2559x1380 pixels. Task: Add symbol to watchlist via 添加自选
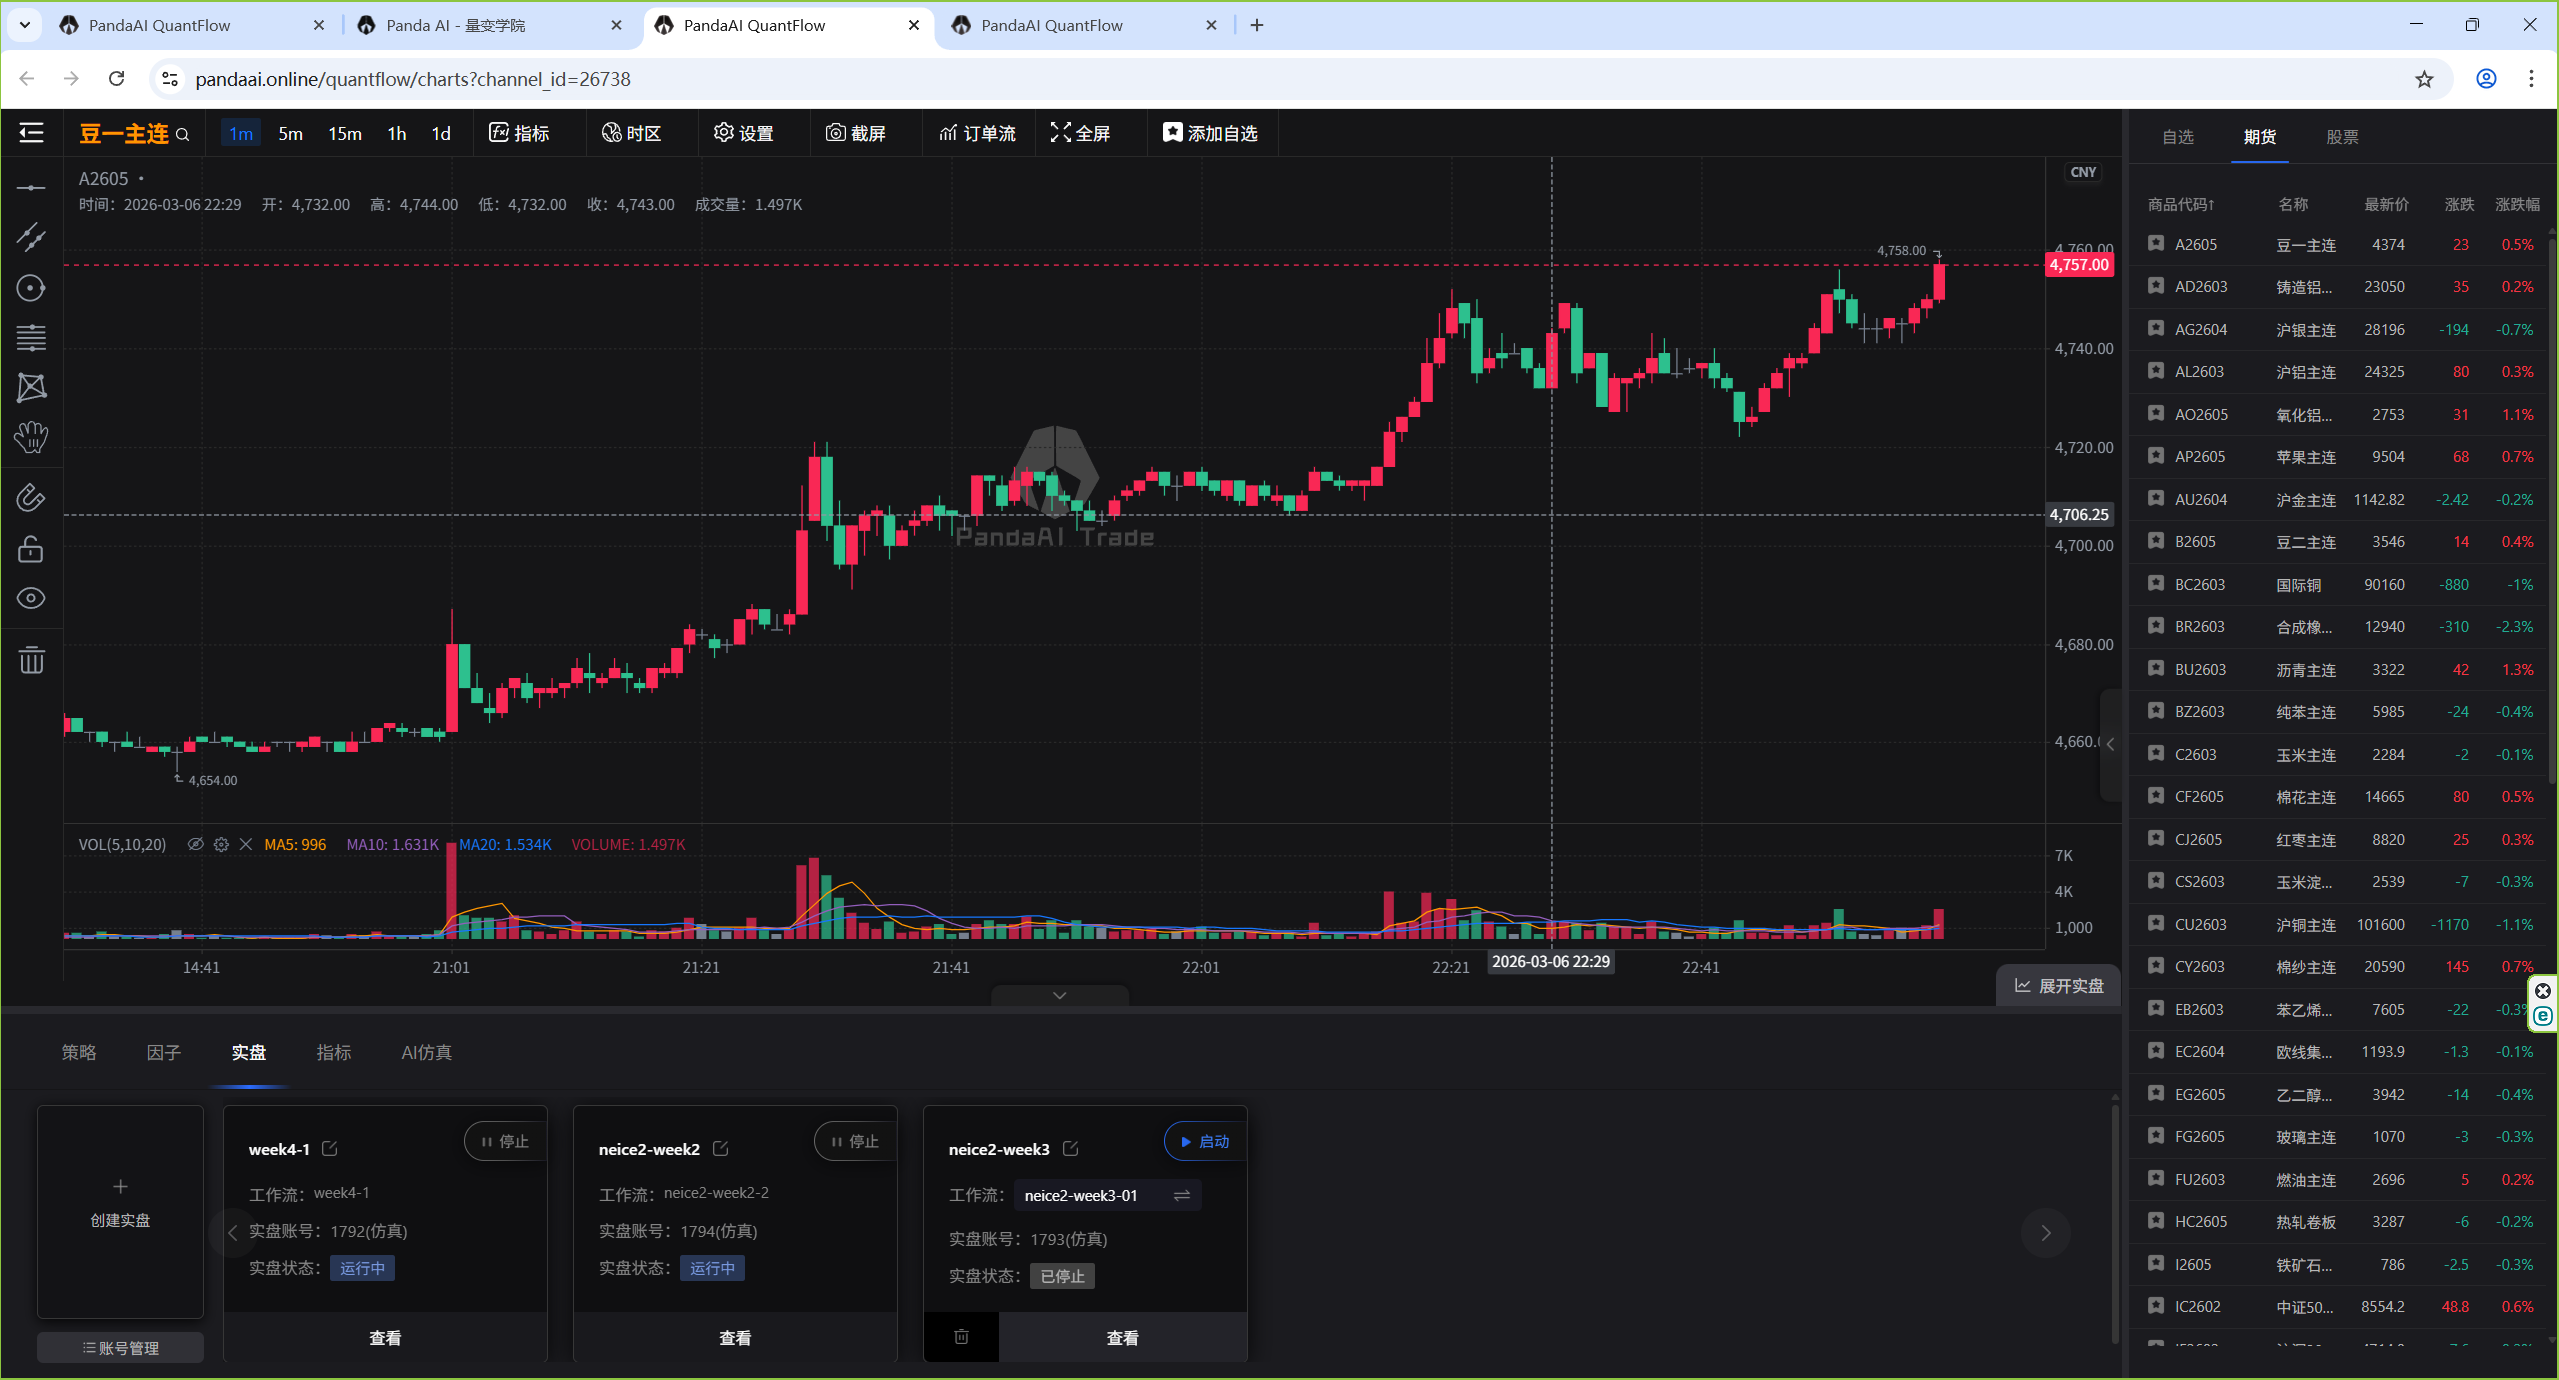pyautogui.click(x=1210, y=133)
